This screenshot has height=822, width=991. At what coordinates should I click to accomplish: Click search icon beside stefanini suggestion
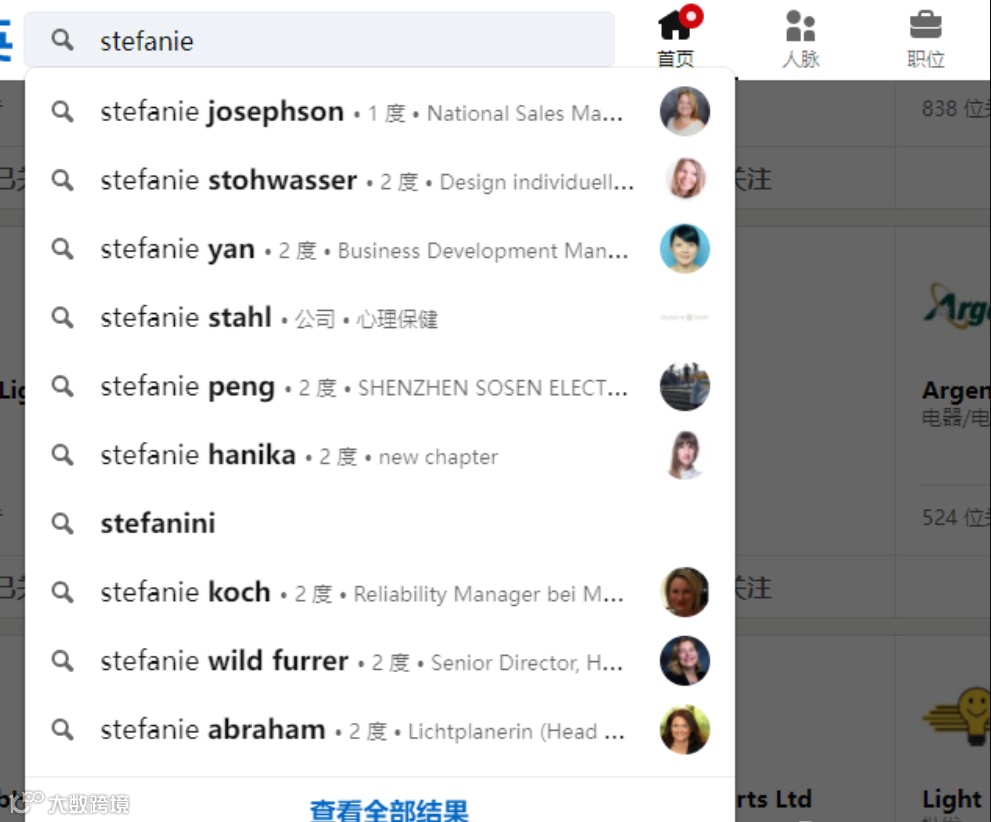coord(62,523)
